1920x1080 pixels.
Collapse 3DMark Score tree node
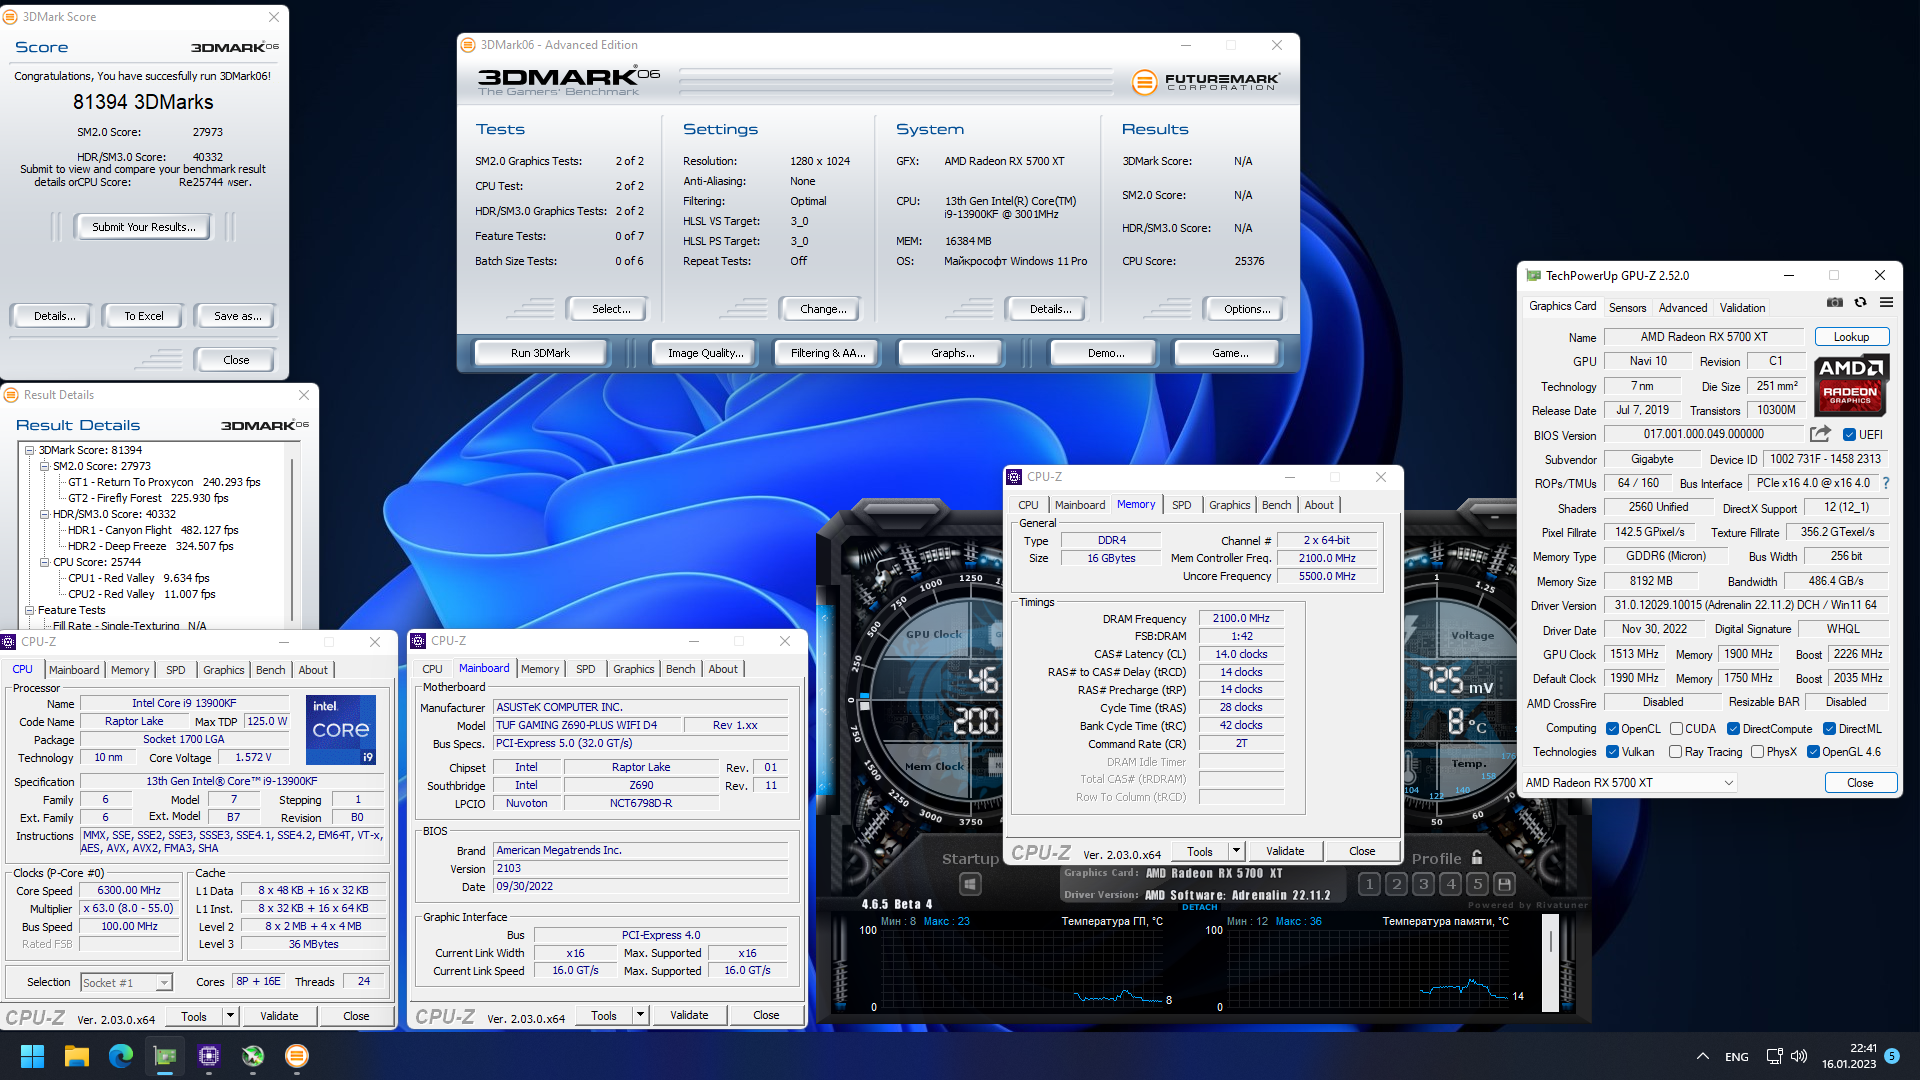pos(29,450)
